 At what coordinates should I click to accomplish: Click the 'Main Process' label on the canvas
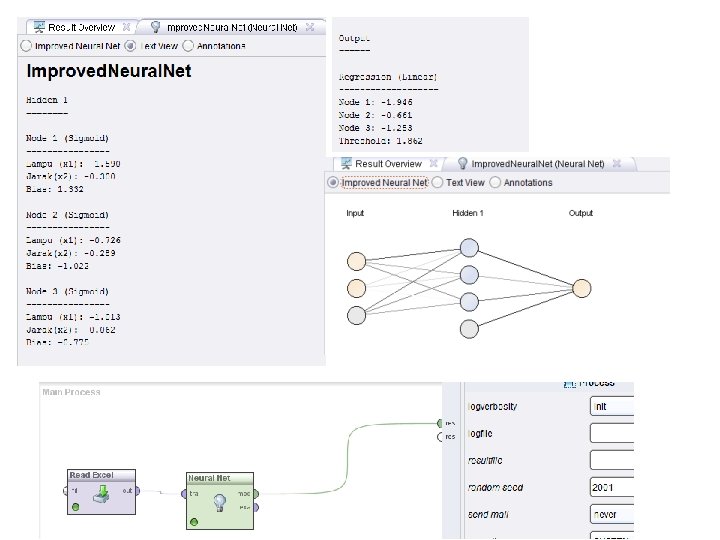click(x=71, y=392)
